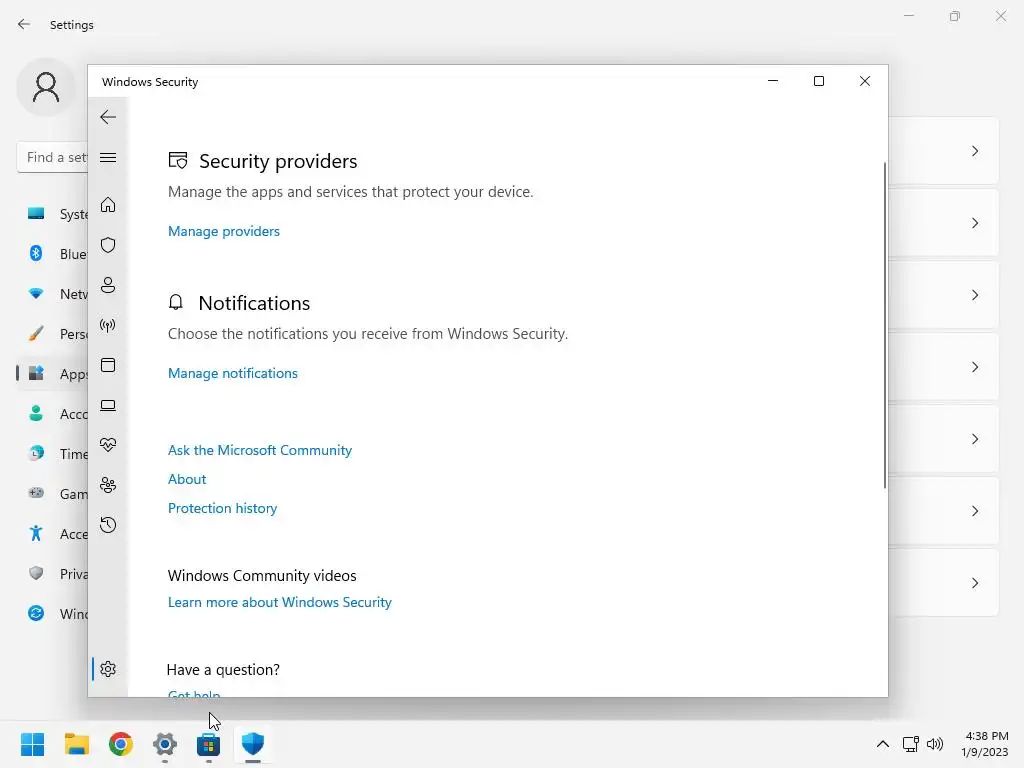Screen dimensions: 1024x768
Task: Open Device security laptop icon
Action: tap(108, 406)
